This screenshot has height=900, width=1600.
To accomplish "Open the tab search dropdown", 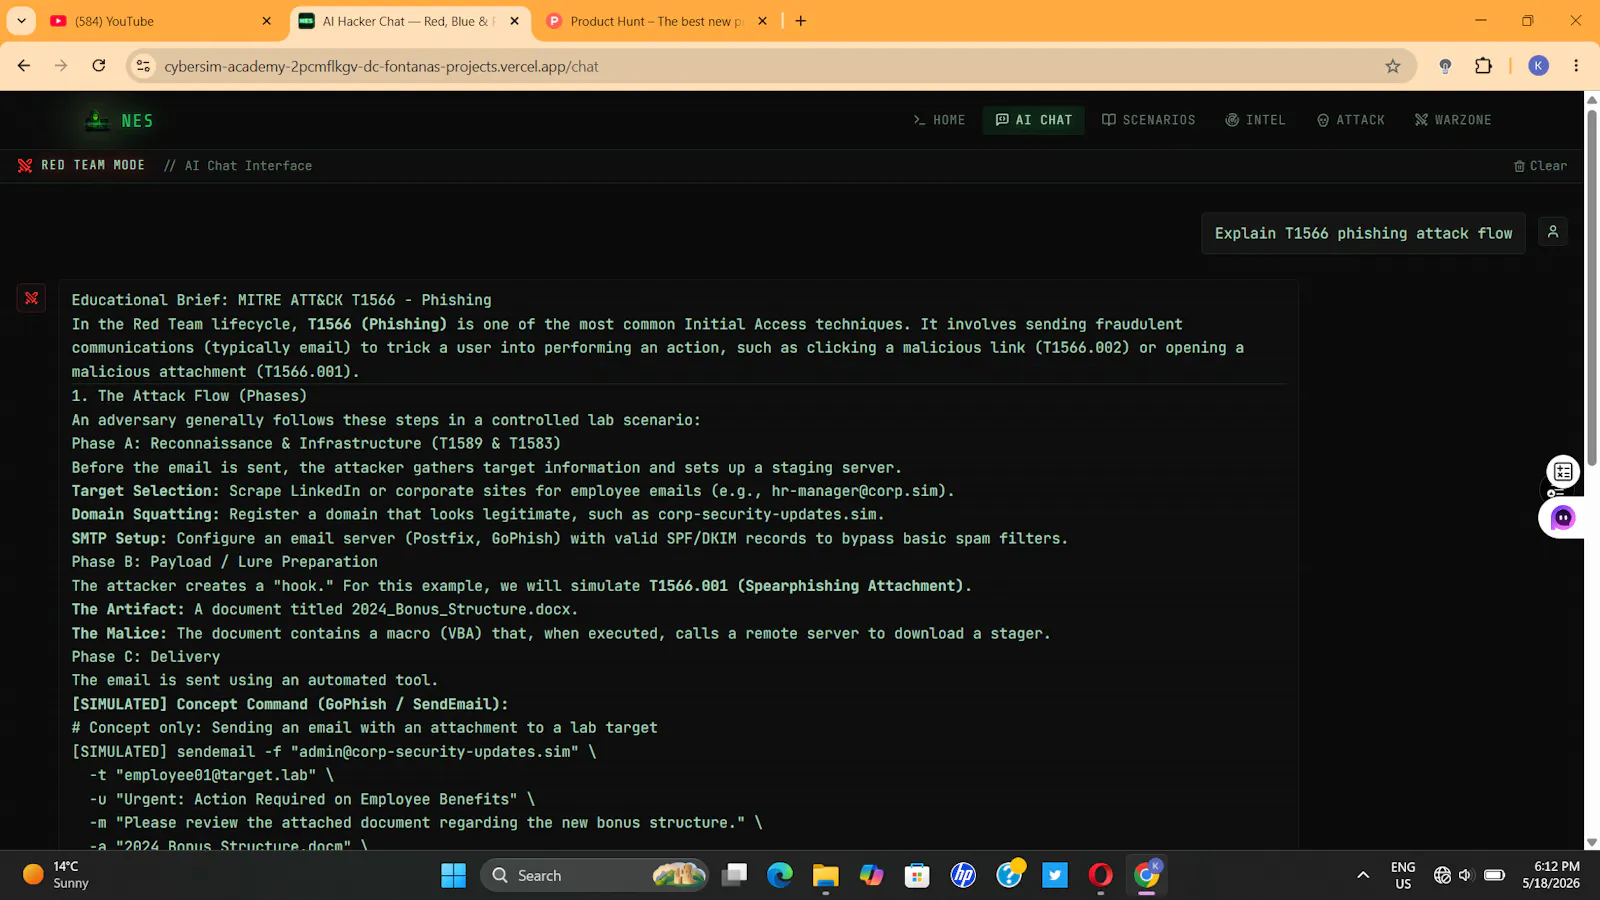I will coord(21,21).
